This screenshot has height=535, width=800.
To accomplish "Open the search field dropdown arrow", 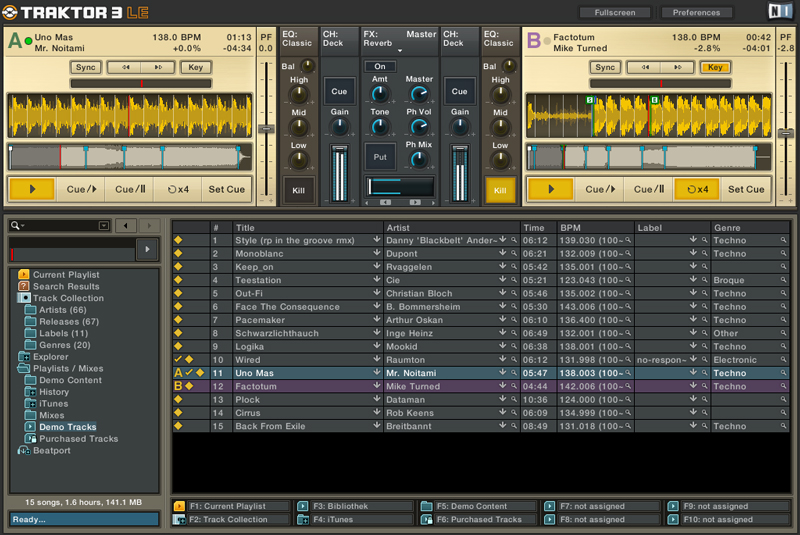I will point(103,226).
